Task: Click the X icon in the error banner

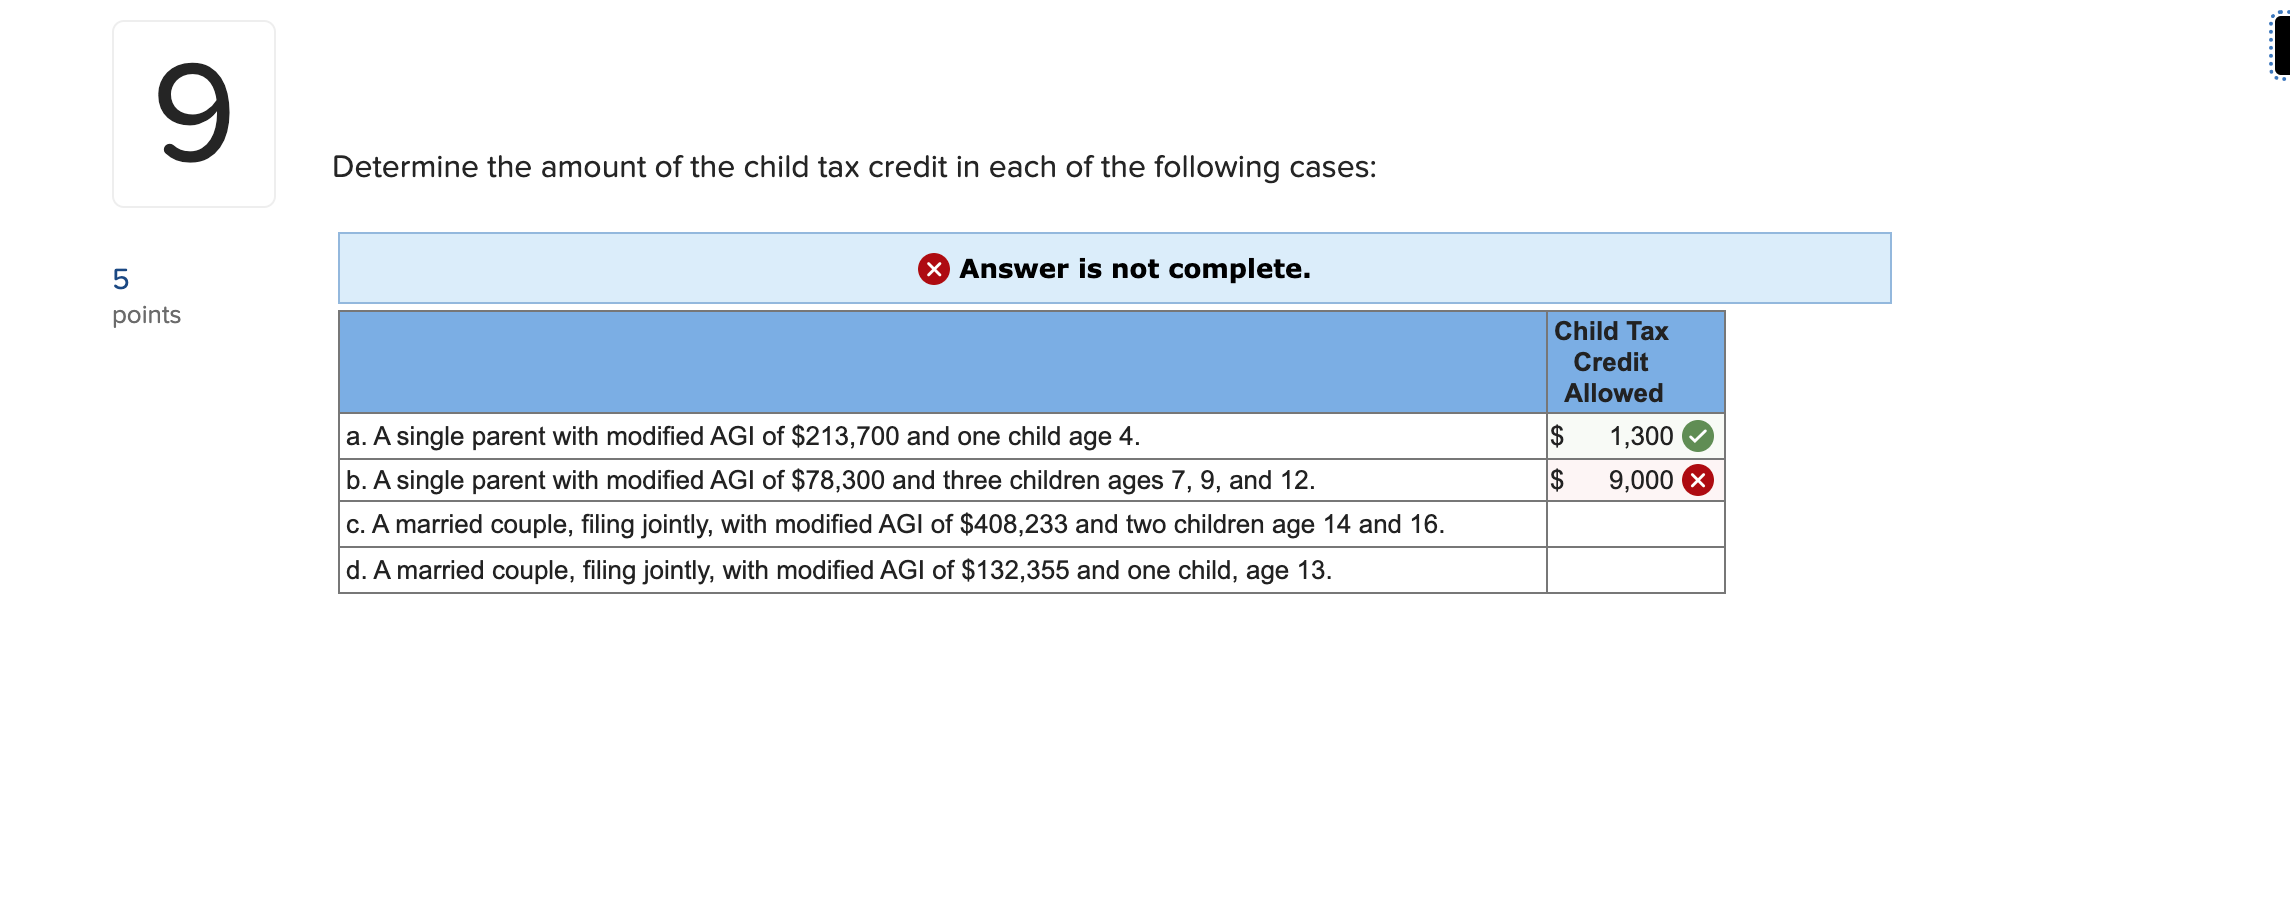Action: [x=933, y=268]
